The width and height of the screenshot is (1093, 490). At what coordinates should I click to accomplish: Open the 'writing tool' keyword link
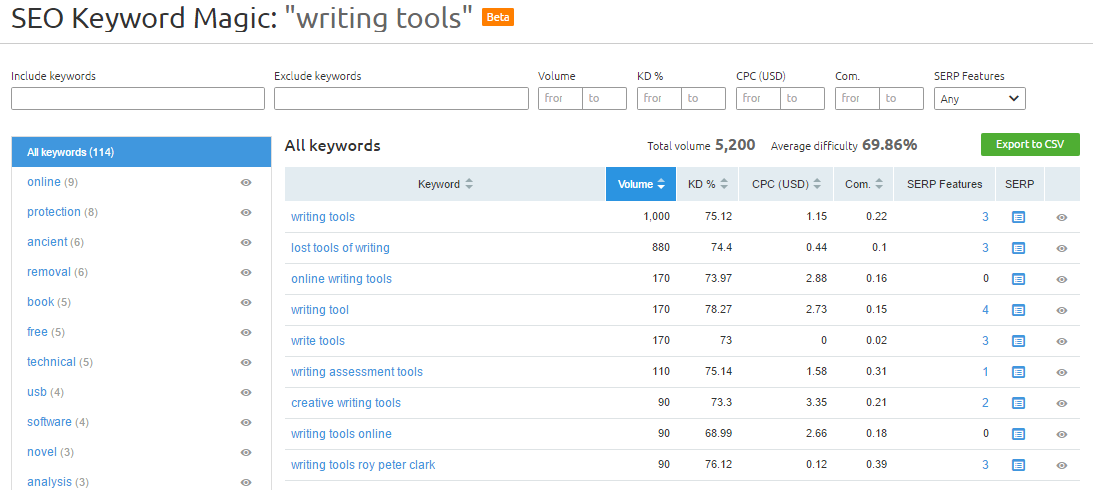[x=319, y=310]
